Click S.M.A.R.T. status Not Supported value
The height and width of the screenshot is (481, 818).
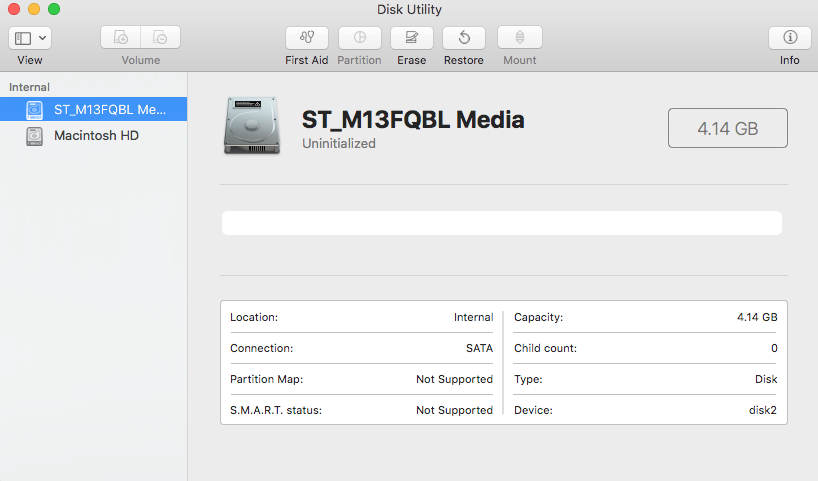click(454, 410)
